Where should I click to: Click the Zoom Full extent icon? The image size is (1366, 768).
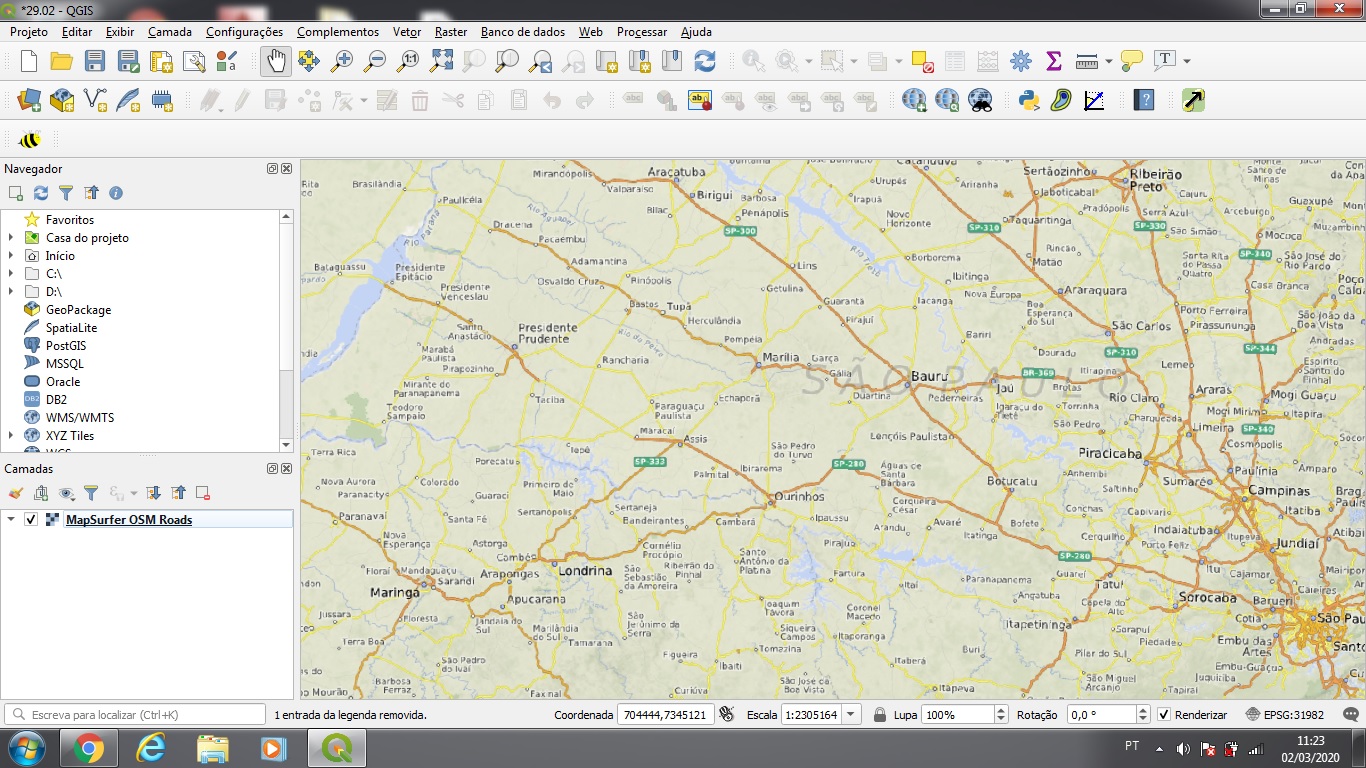[x=441, y=61]
